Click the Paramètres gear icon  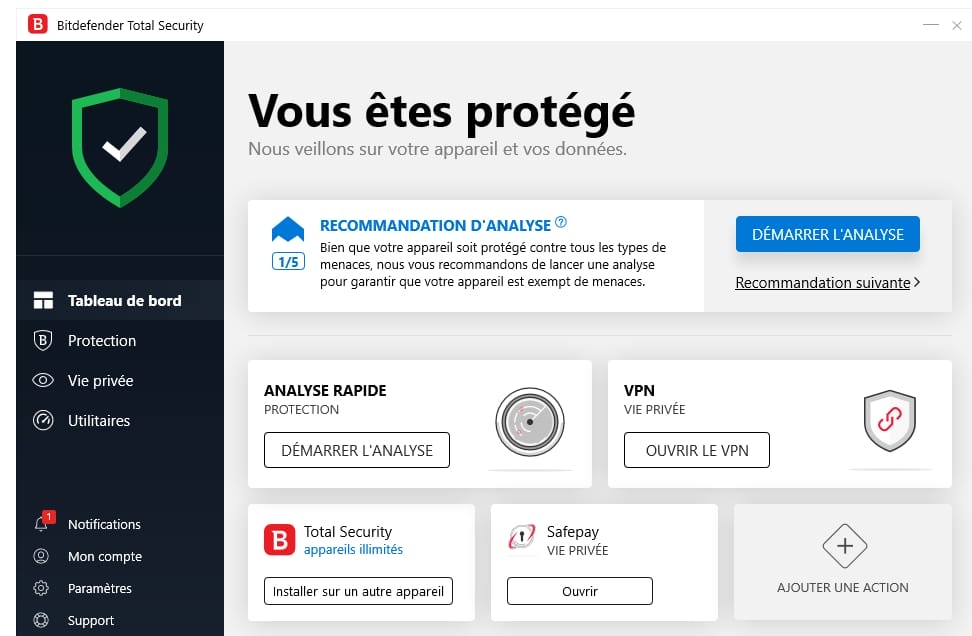pos(41,588)
